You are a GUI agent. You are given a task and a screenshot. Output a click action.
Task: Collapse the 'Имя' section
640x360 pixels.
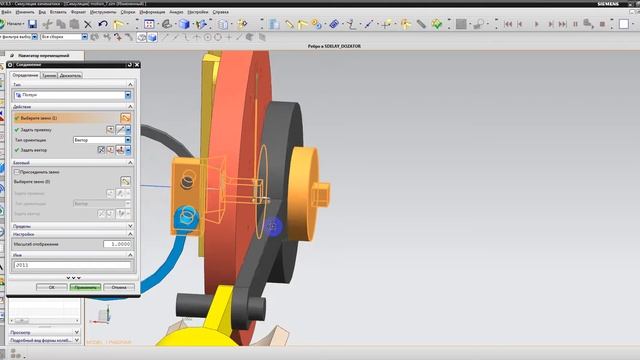130,255
